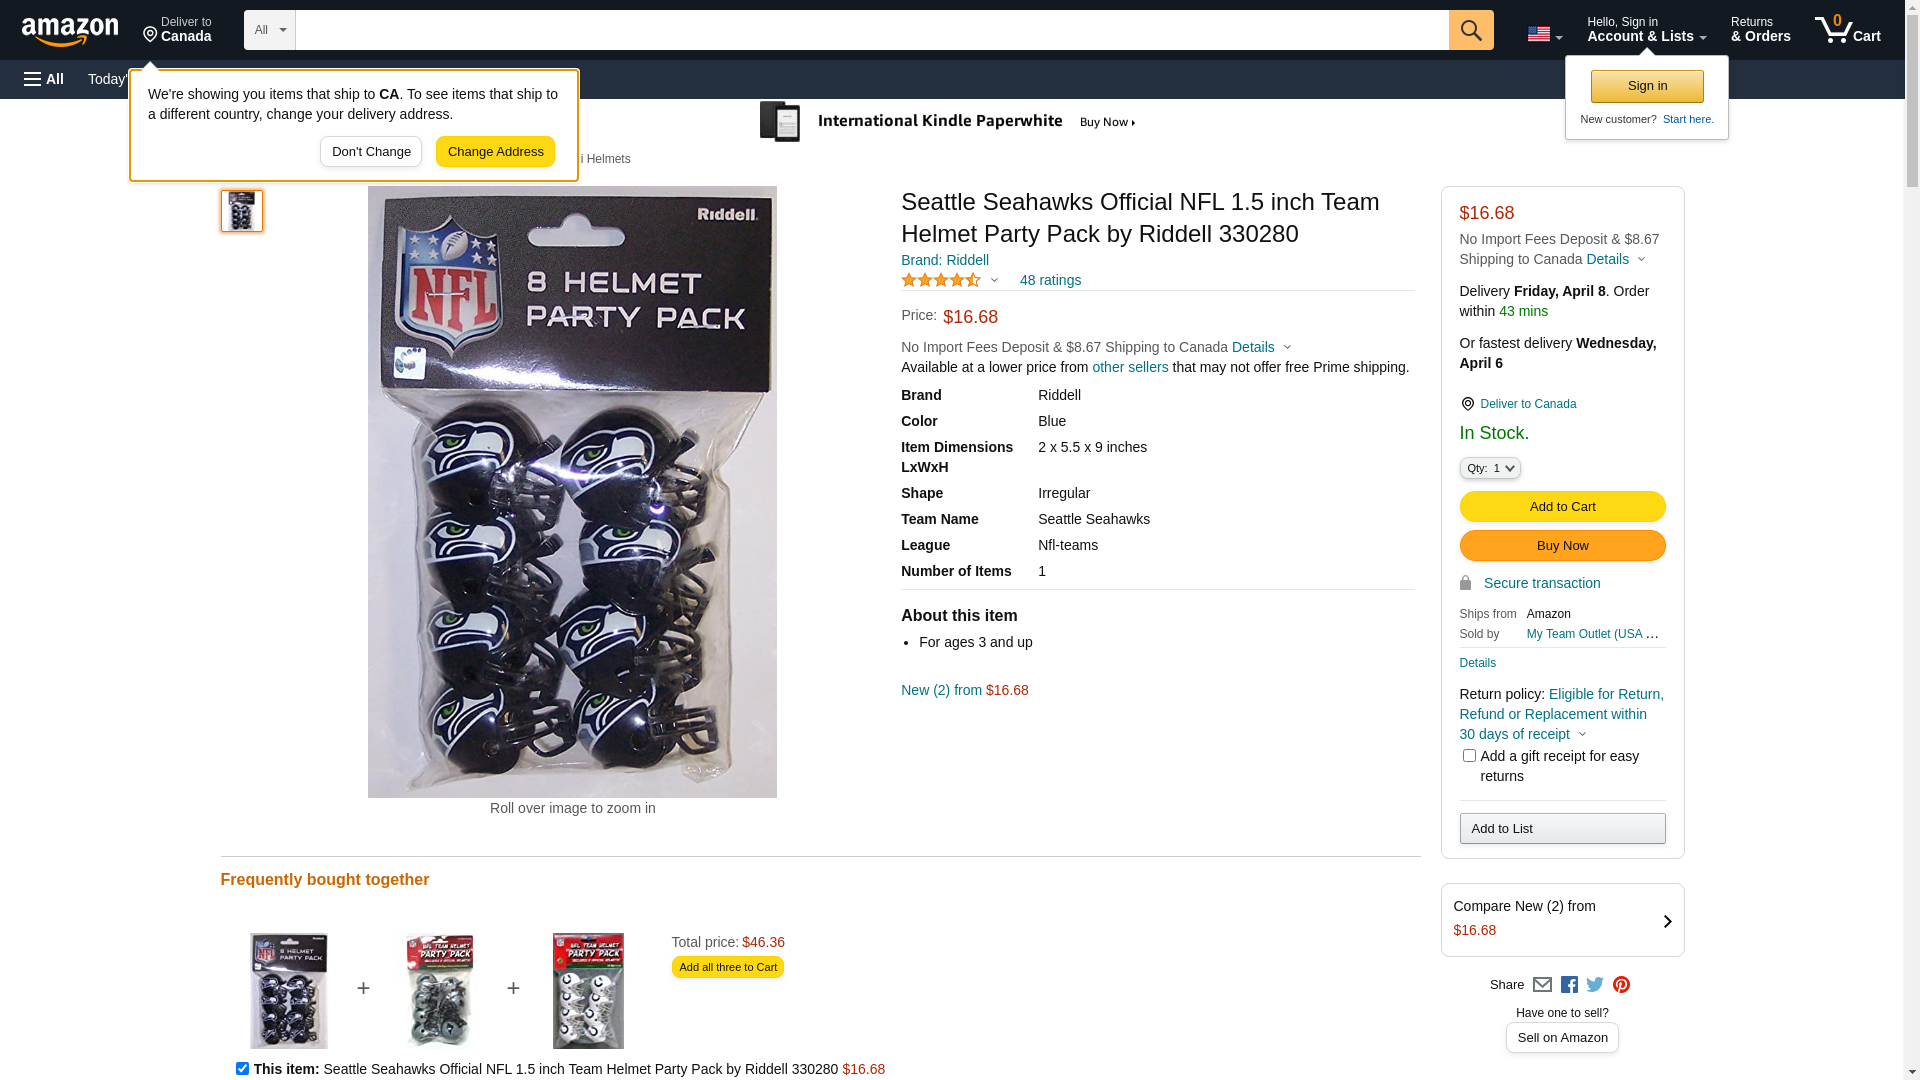This screenshot has height=1080, width=1920.
Task: Open the country flag language selector
Action: coord(1544,34)
